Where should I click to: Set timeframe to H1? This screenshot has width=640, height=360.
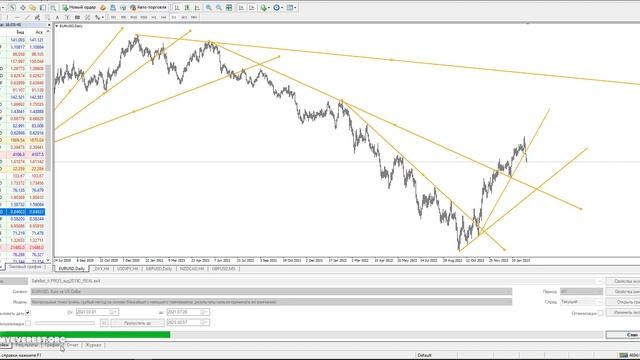(x=154, y=18)
